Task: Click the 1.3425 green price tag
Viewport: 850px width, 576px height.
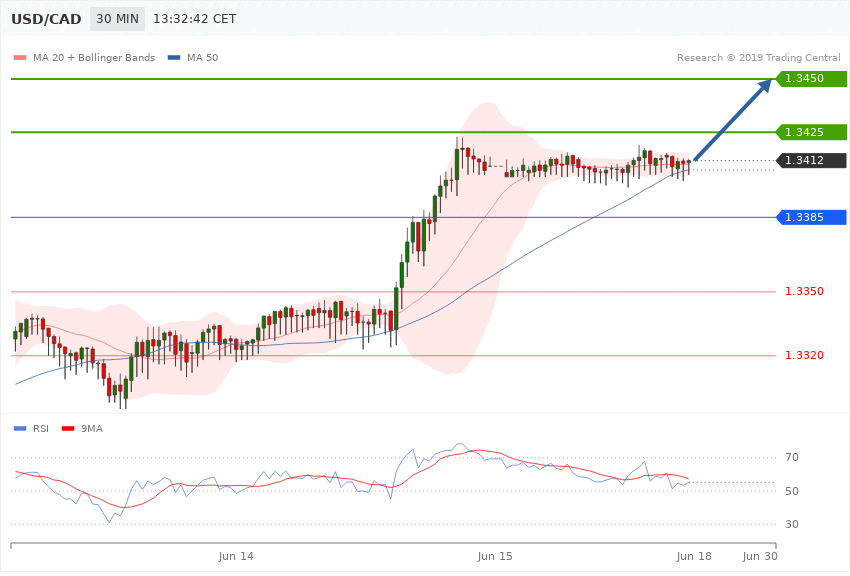Action: 812,132
